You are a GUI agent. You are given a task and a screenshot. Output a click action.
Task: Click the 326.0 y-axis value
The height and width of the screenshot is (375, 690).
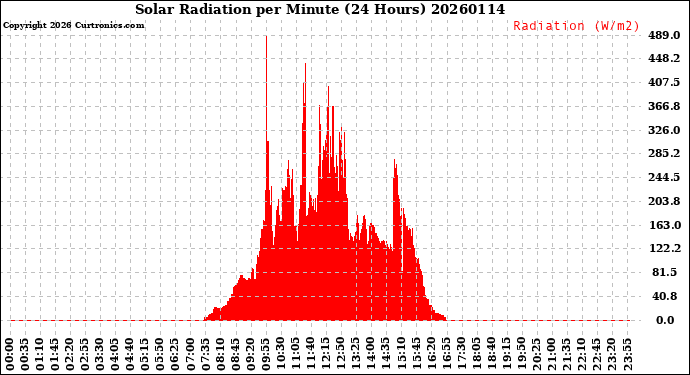(664, 130)
